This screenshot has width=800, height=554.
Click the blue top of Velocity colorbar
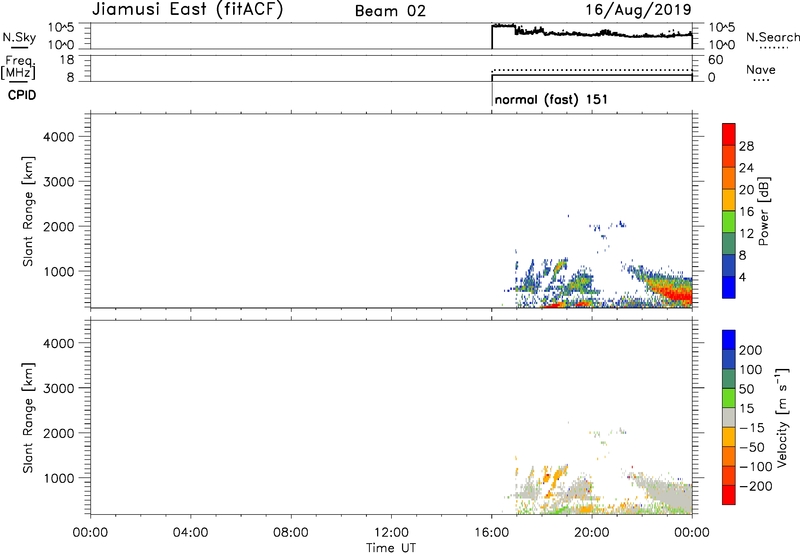point(729,340)
